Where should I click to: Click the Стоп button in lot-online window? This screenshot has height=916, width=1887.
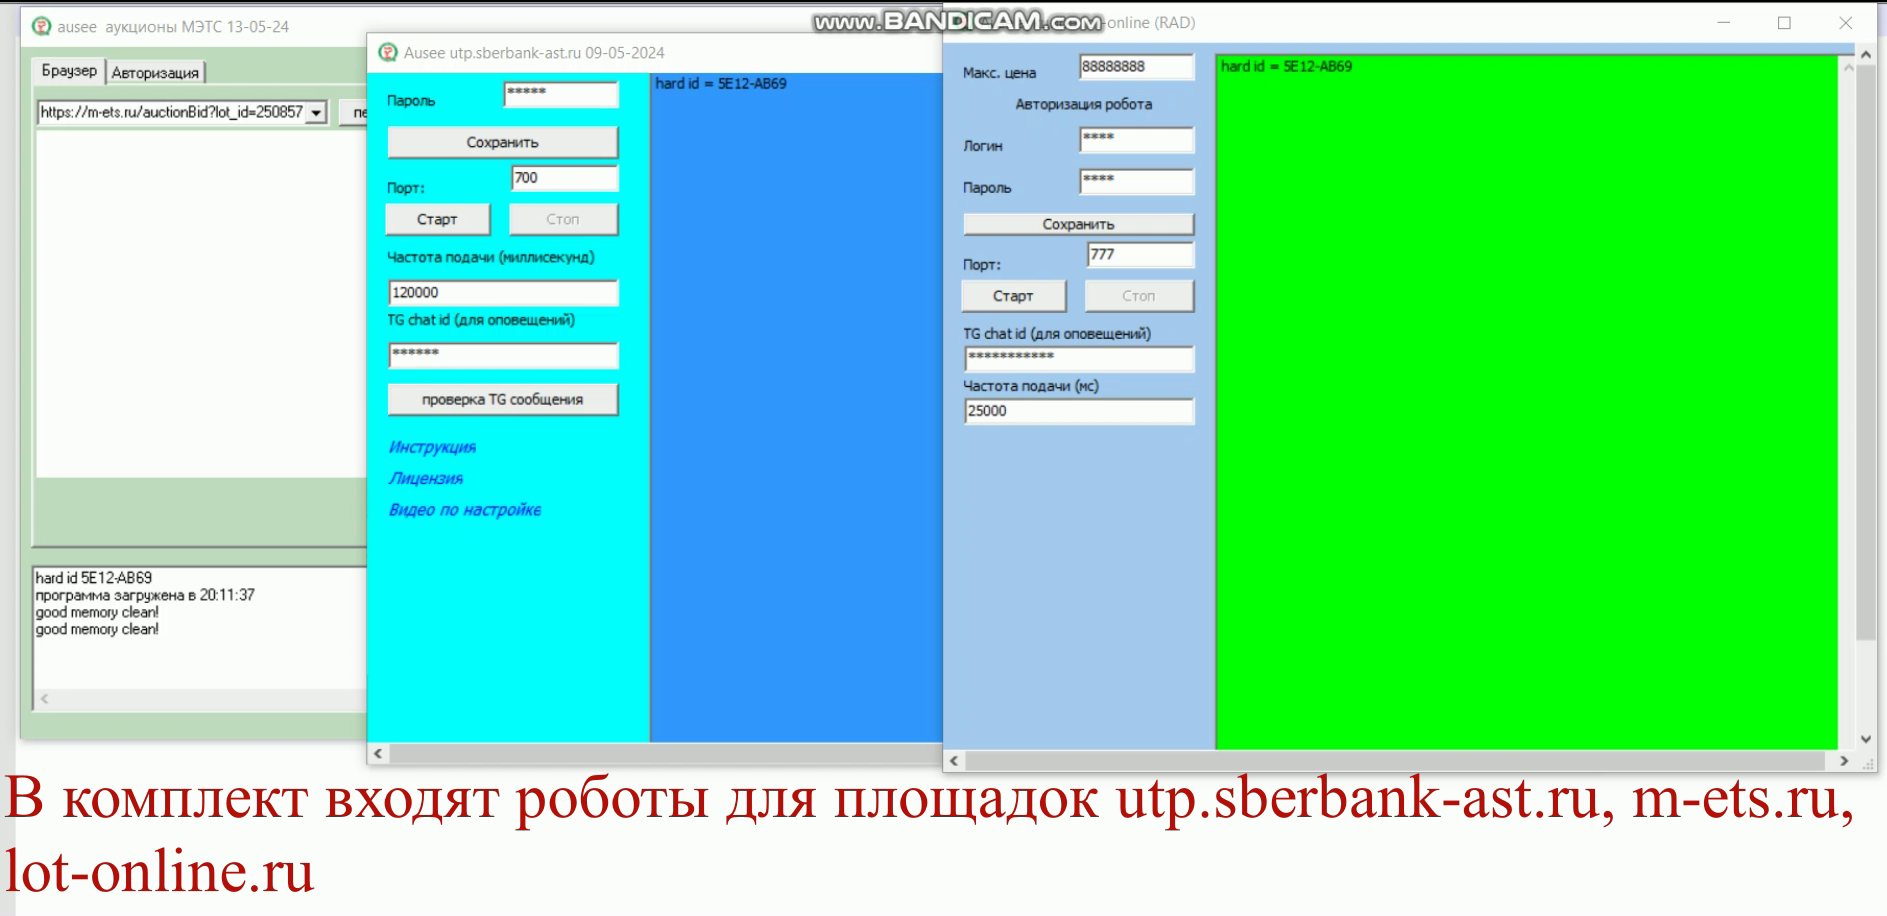[x=1139, y=296]
